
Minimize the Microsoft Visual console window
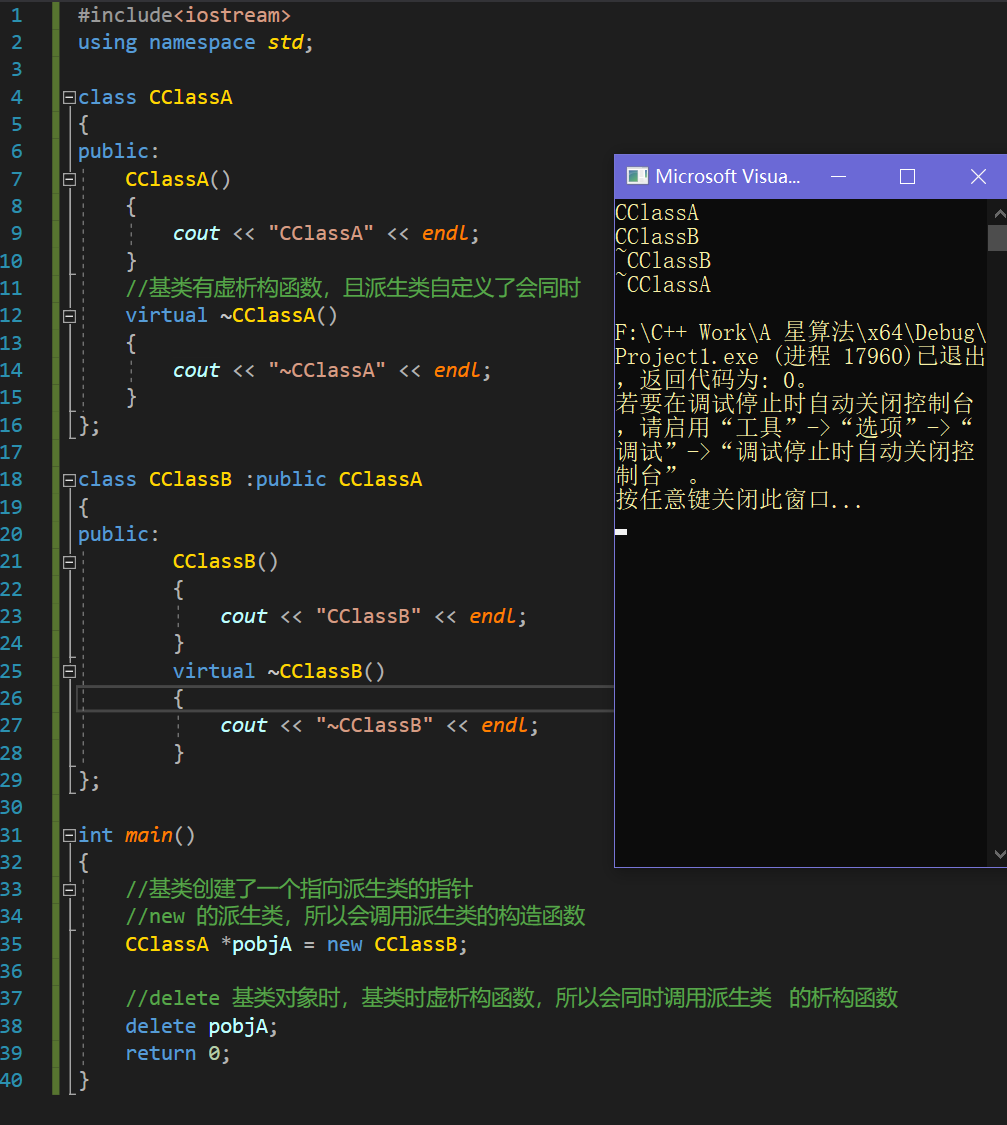point(838,176)
